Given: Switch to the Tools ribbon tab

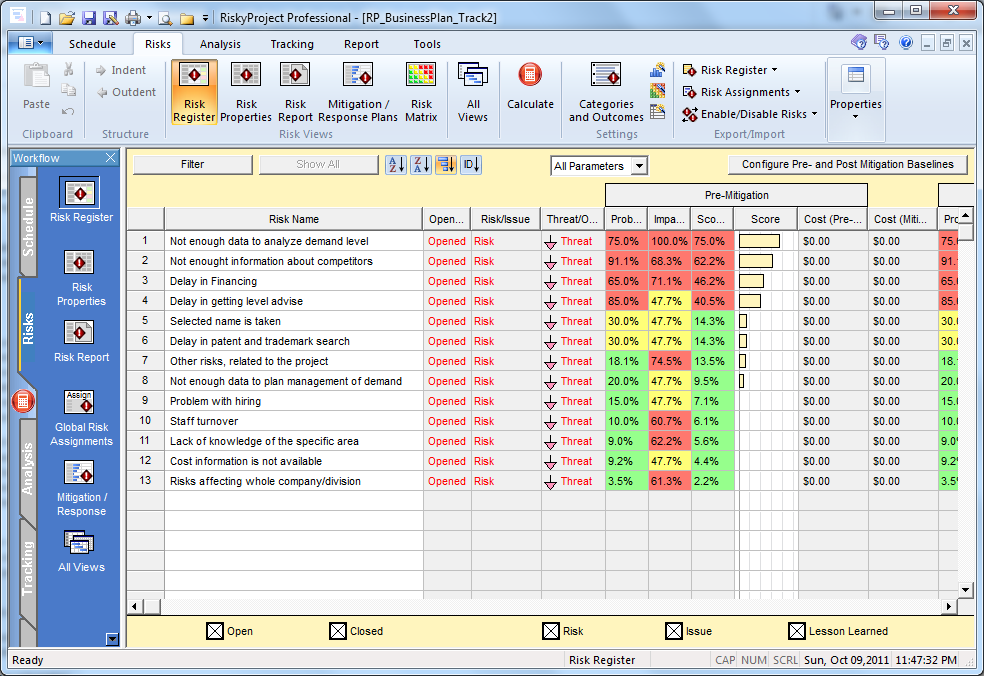Looking at the screenshot, I should (x=427, y=44).
